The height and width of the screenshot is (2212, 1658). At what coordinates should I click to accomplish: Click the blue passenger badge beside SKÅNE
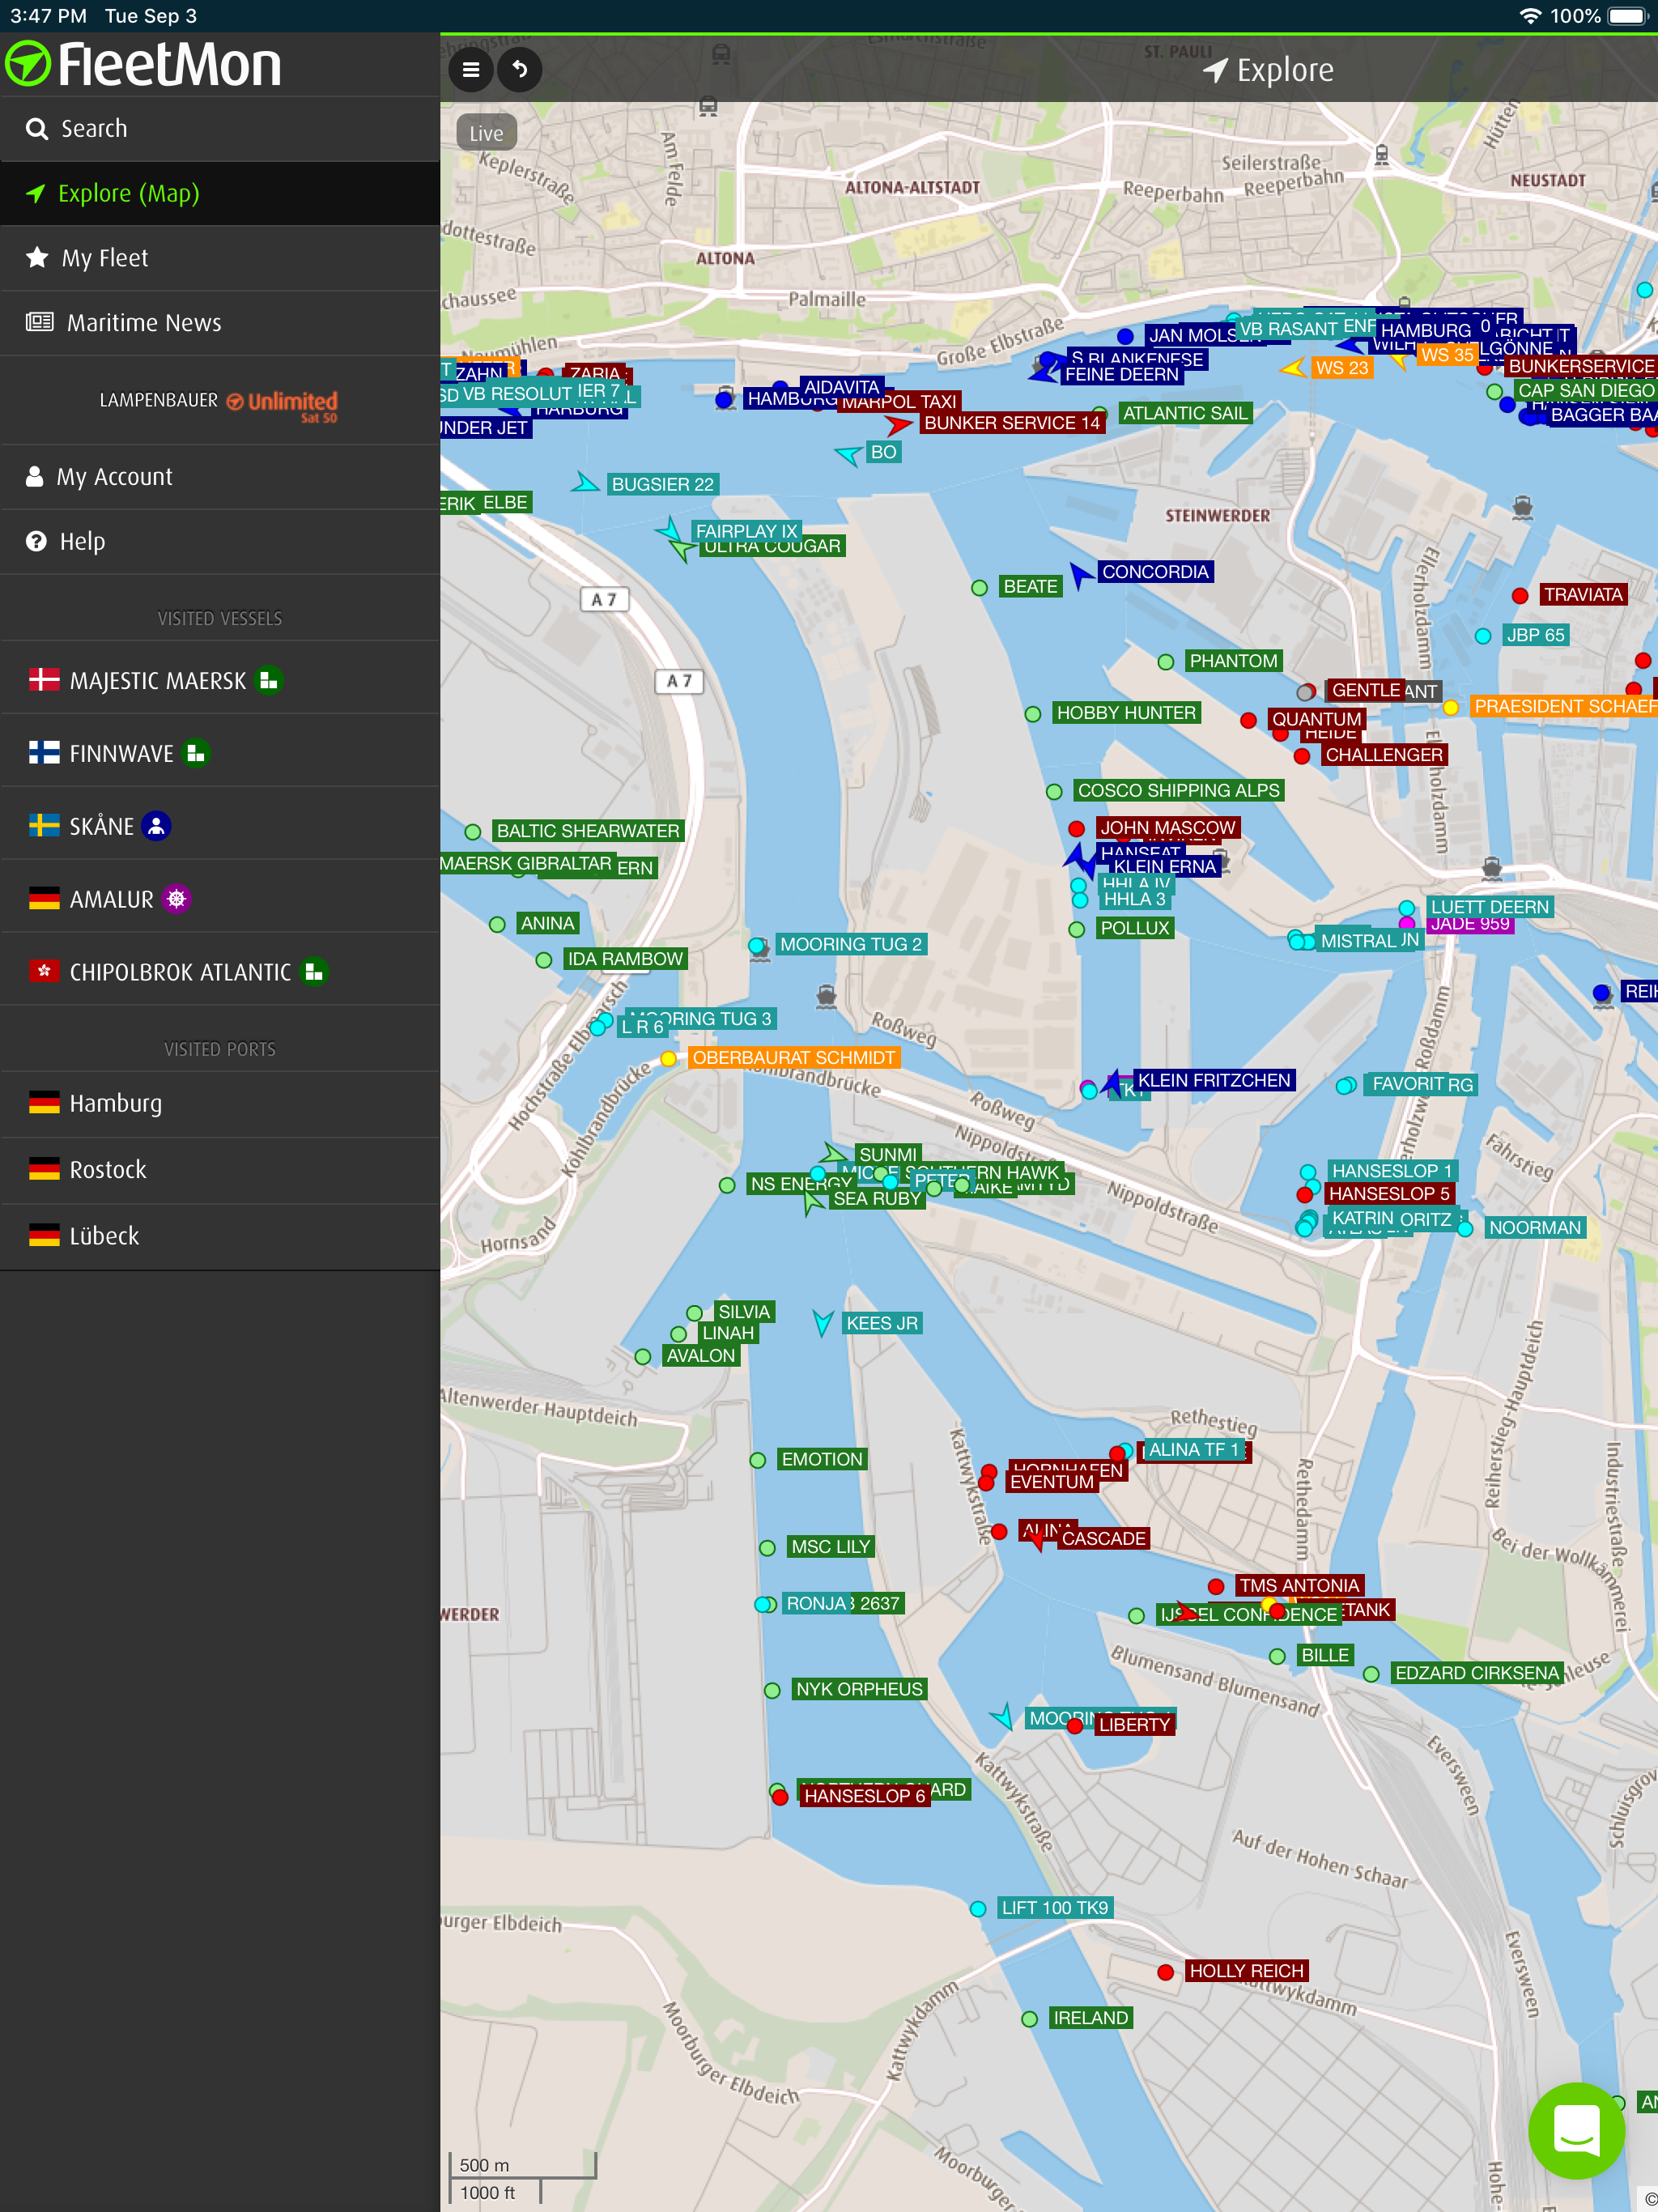point(156,827)
